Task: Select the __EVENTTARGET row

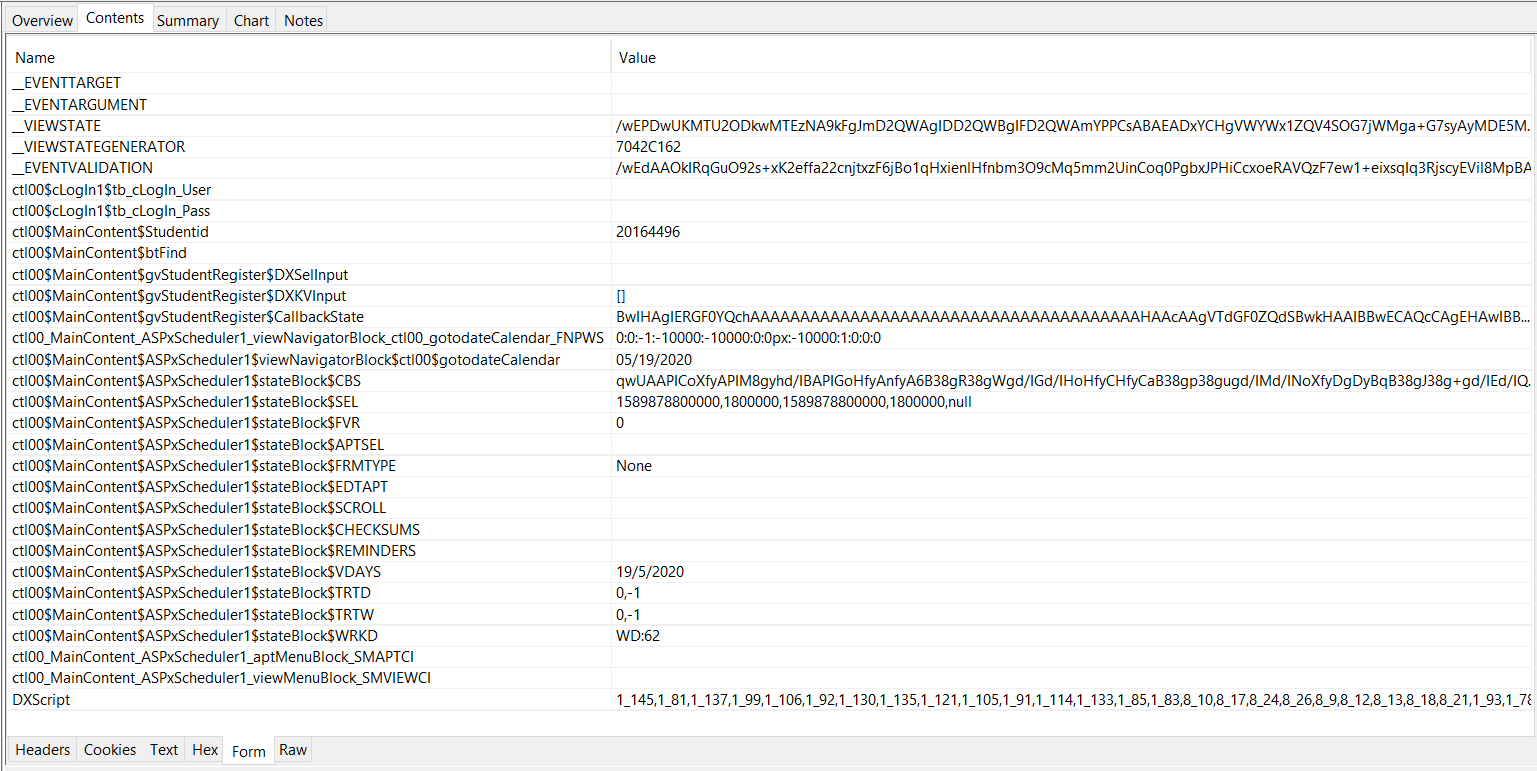Action: click(770, 83)
